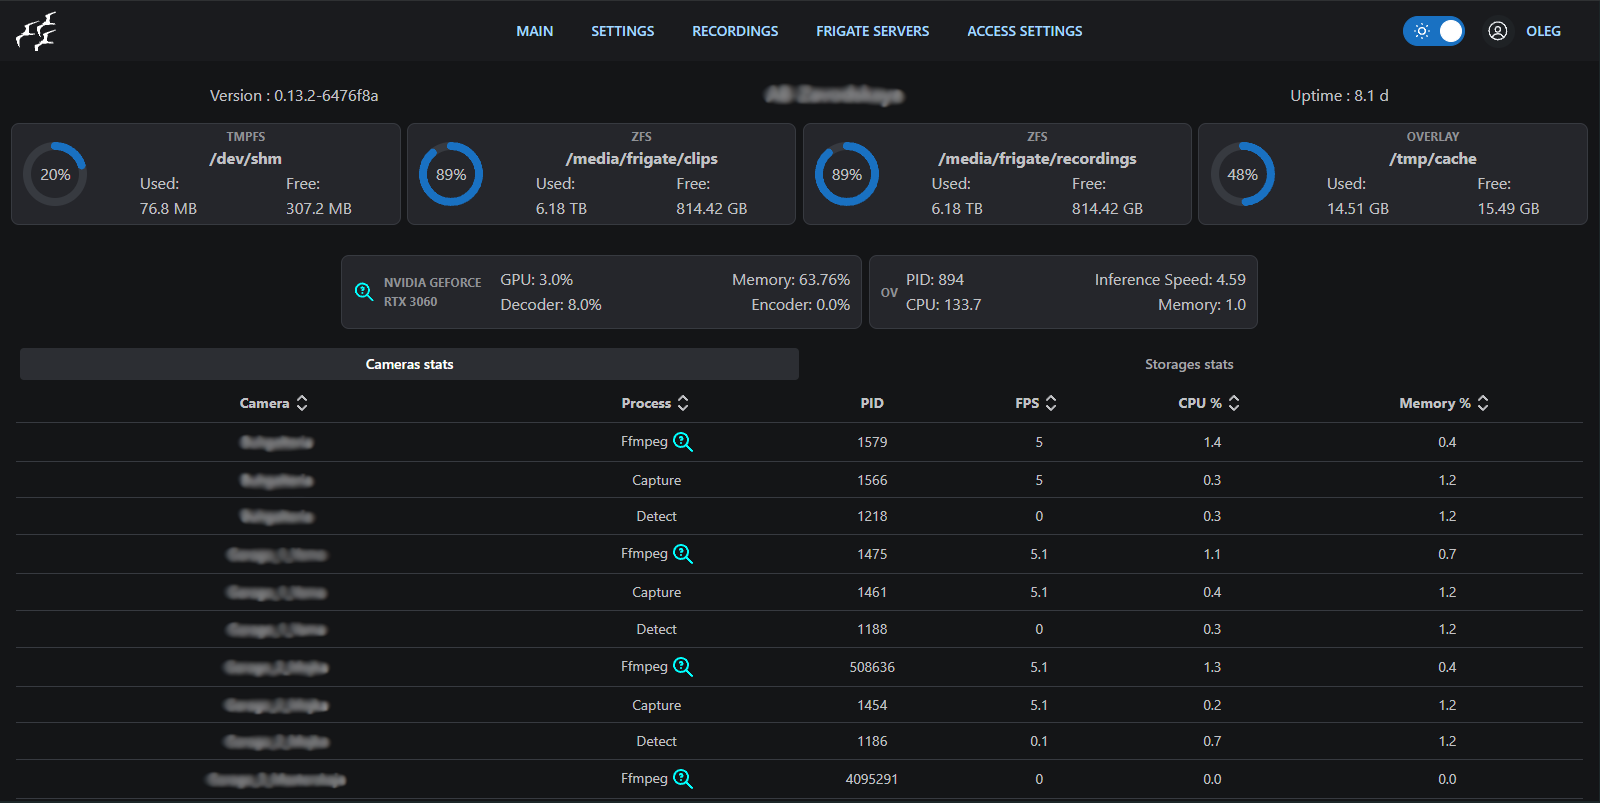Screen dimensions: 1600x803
Task: Go to Frigate Servers page
Action: [x=872, y=31]
